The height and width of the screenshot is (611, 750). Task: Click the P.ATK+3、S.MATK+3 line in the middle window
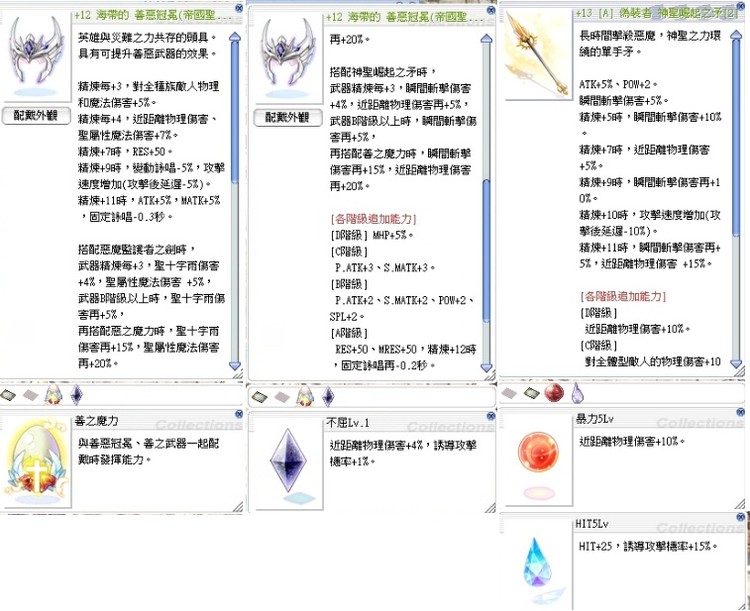coord(385,268)
